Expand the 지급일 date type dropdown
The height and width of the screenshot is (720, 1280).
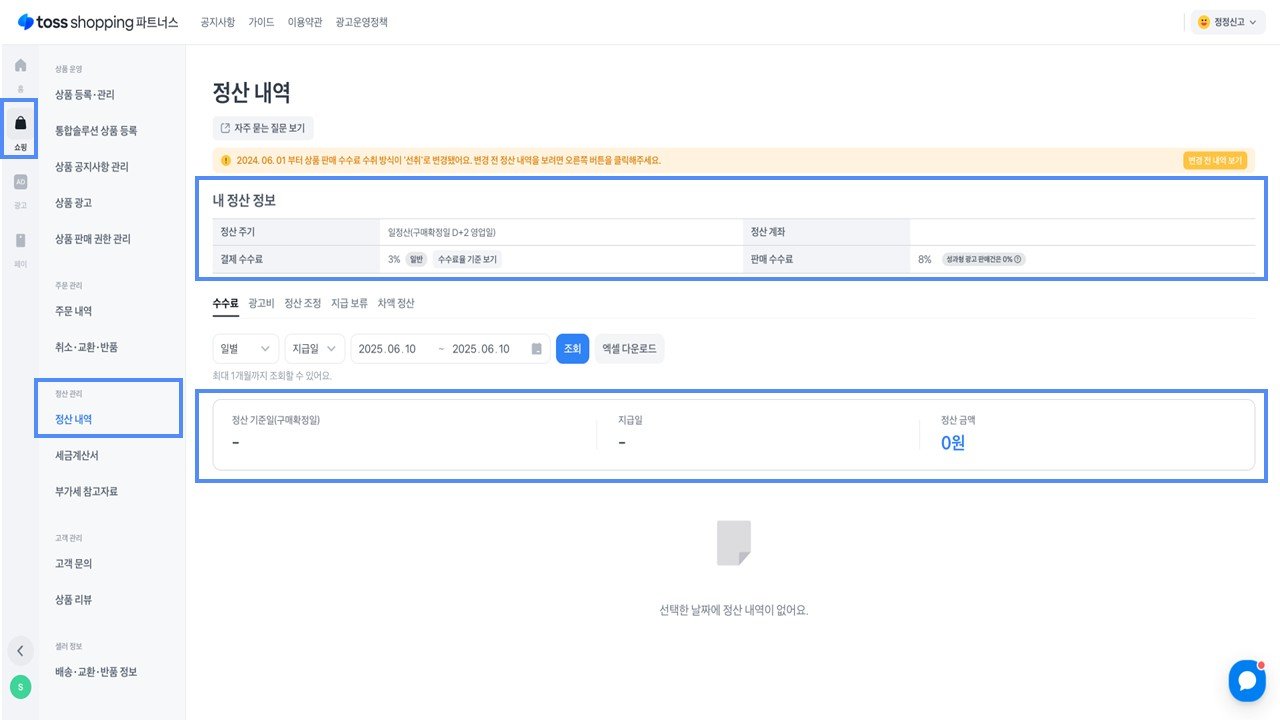coord(315,349)
